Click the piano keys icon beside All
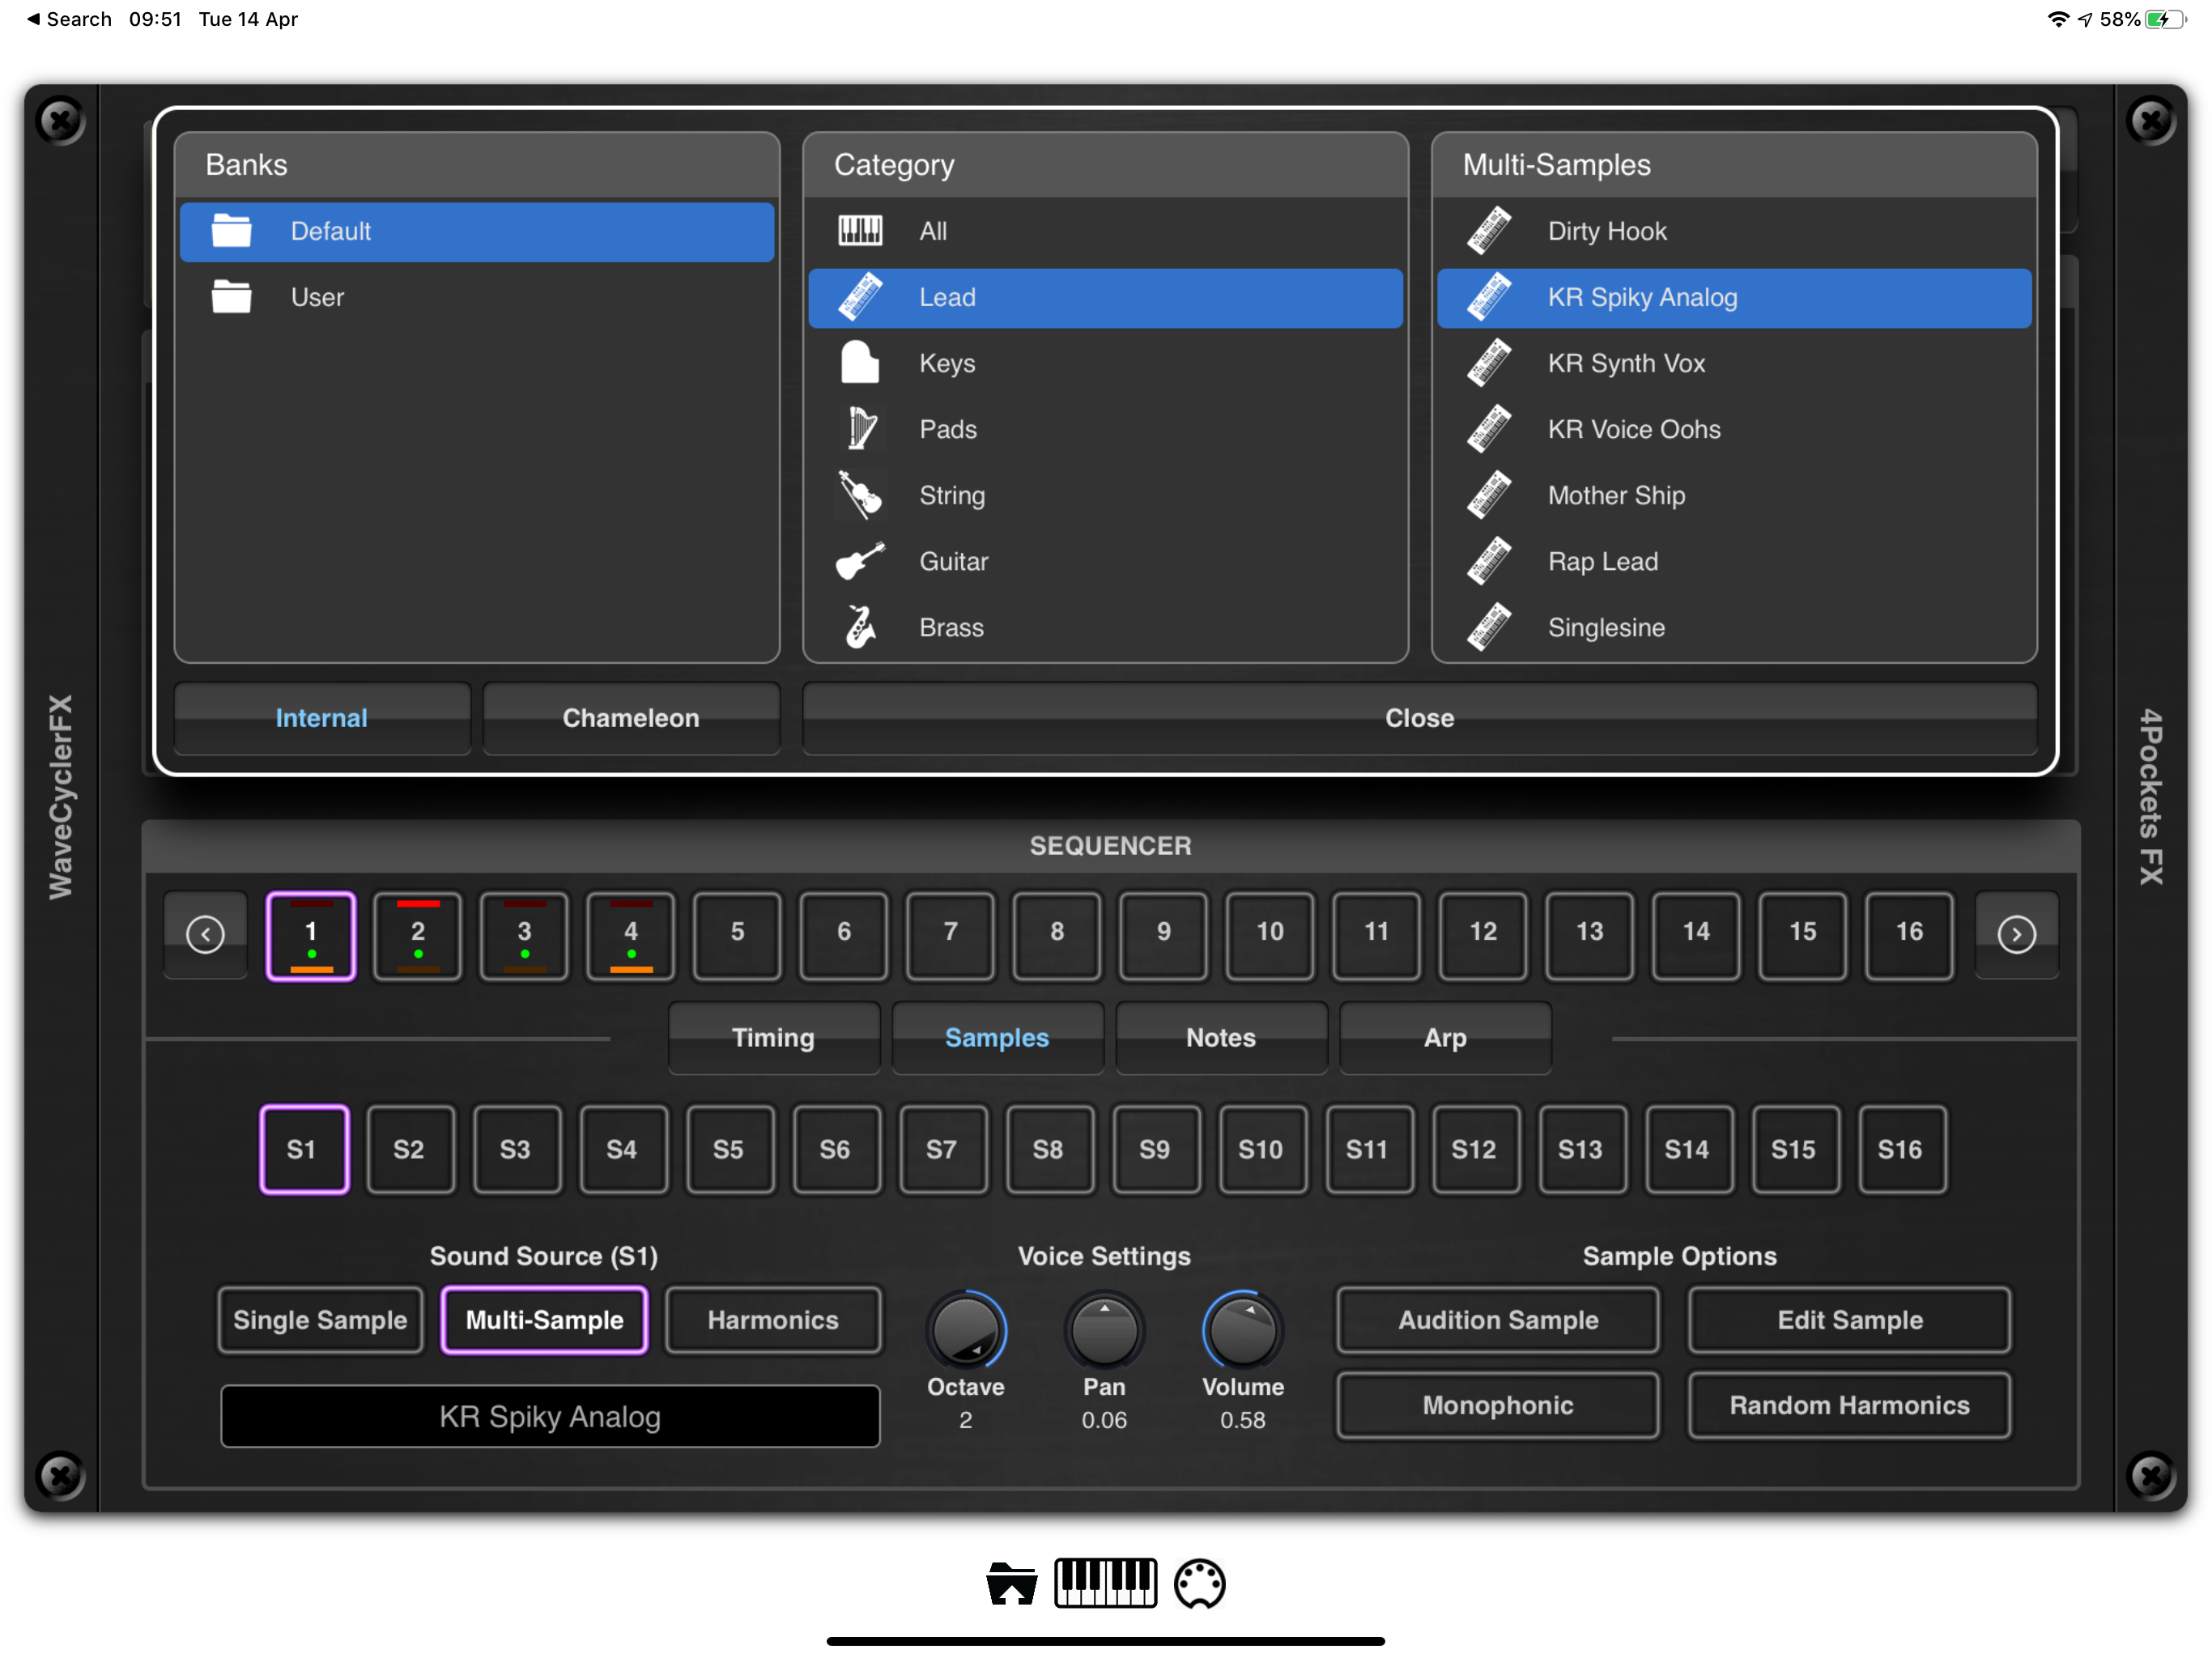The height and width of the screenshot is (1658, 2212). pyautogui.click(x=861, y=230)
